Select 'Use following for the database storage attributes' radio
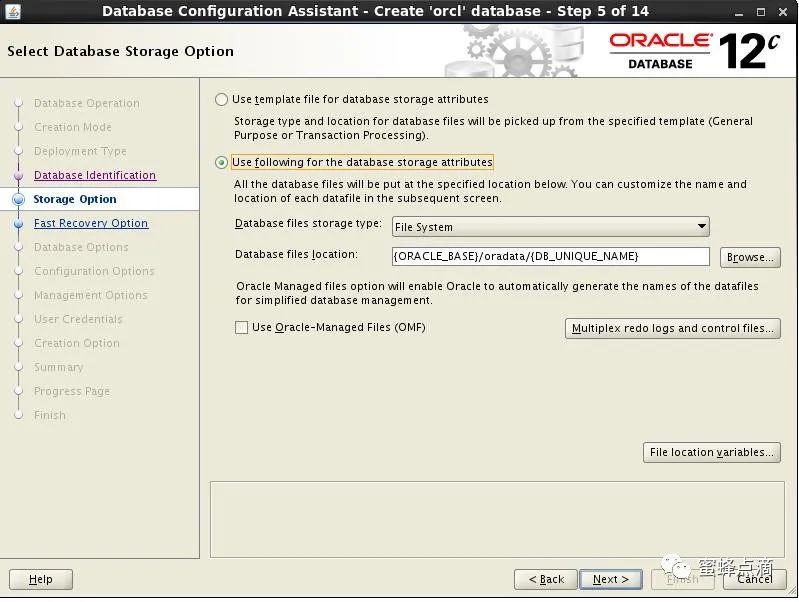Viewport: 799px width, 602px height. [221, 163]
